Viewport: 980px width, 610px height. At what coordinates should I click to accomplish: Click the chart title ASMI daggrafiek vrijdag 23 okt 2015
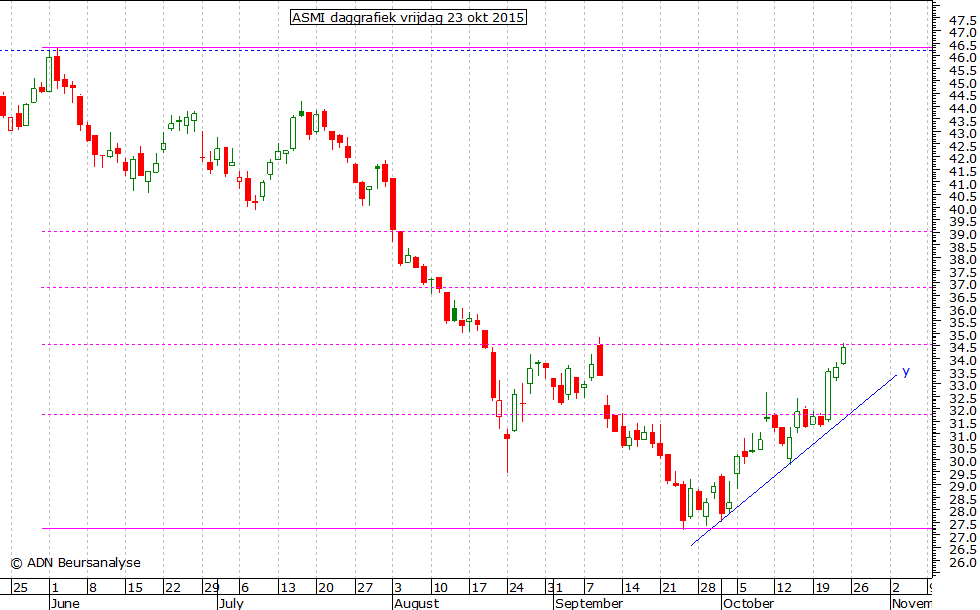pos(408,18)
